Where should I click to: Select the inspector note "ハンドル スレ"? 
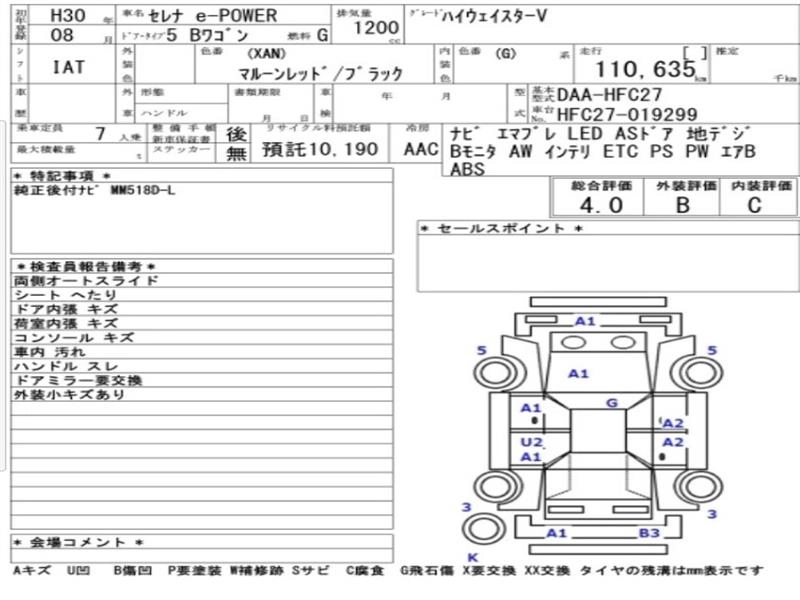66,366
